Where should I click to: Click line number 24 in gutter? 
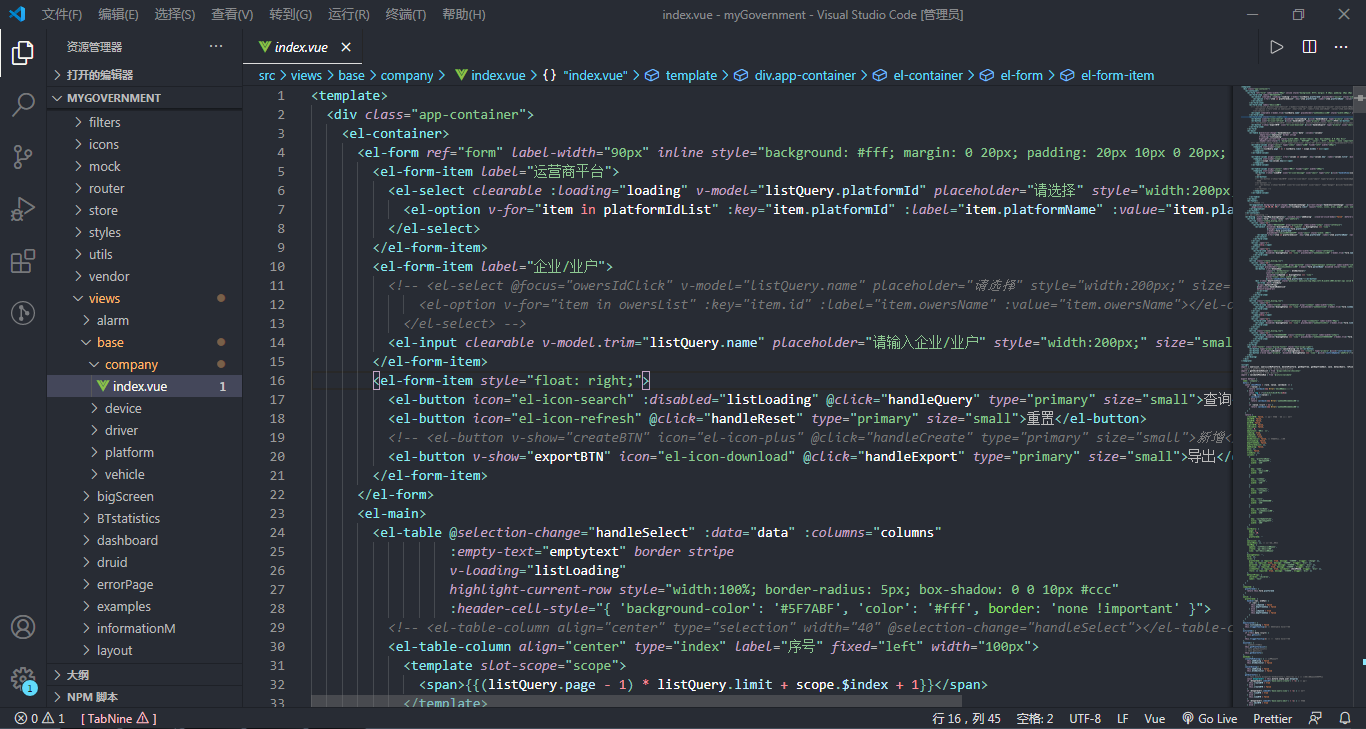click(x=278, y=532)
